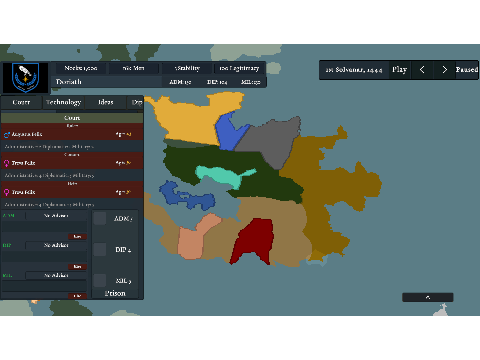Click the Paused status indicator
The height and width of the screenshot is (360, 480).
(x=467, y=70)
